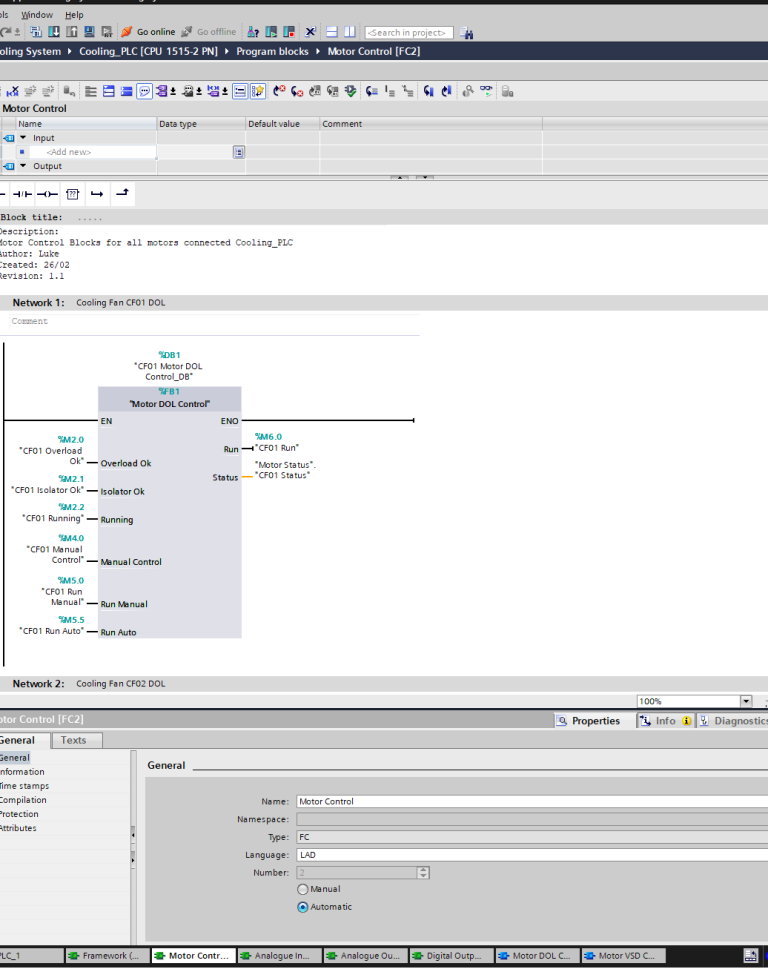Switch to Framework editor tab

pos(108,956)
